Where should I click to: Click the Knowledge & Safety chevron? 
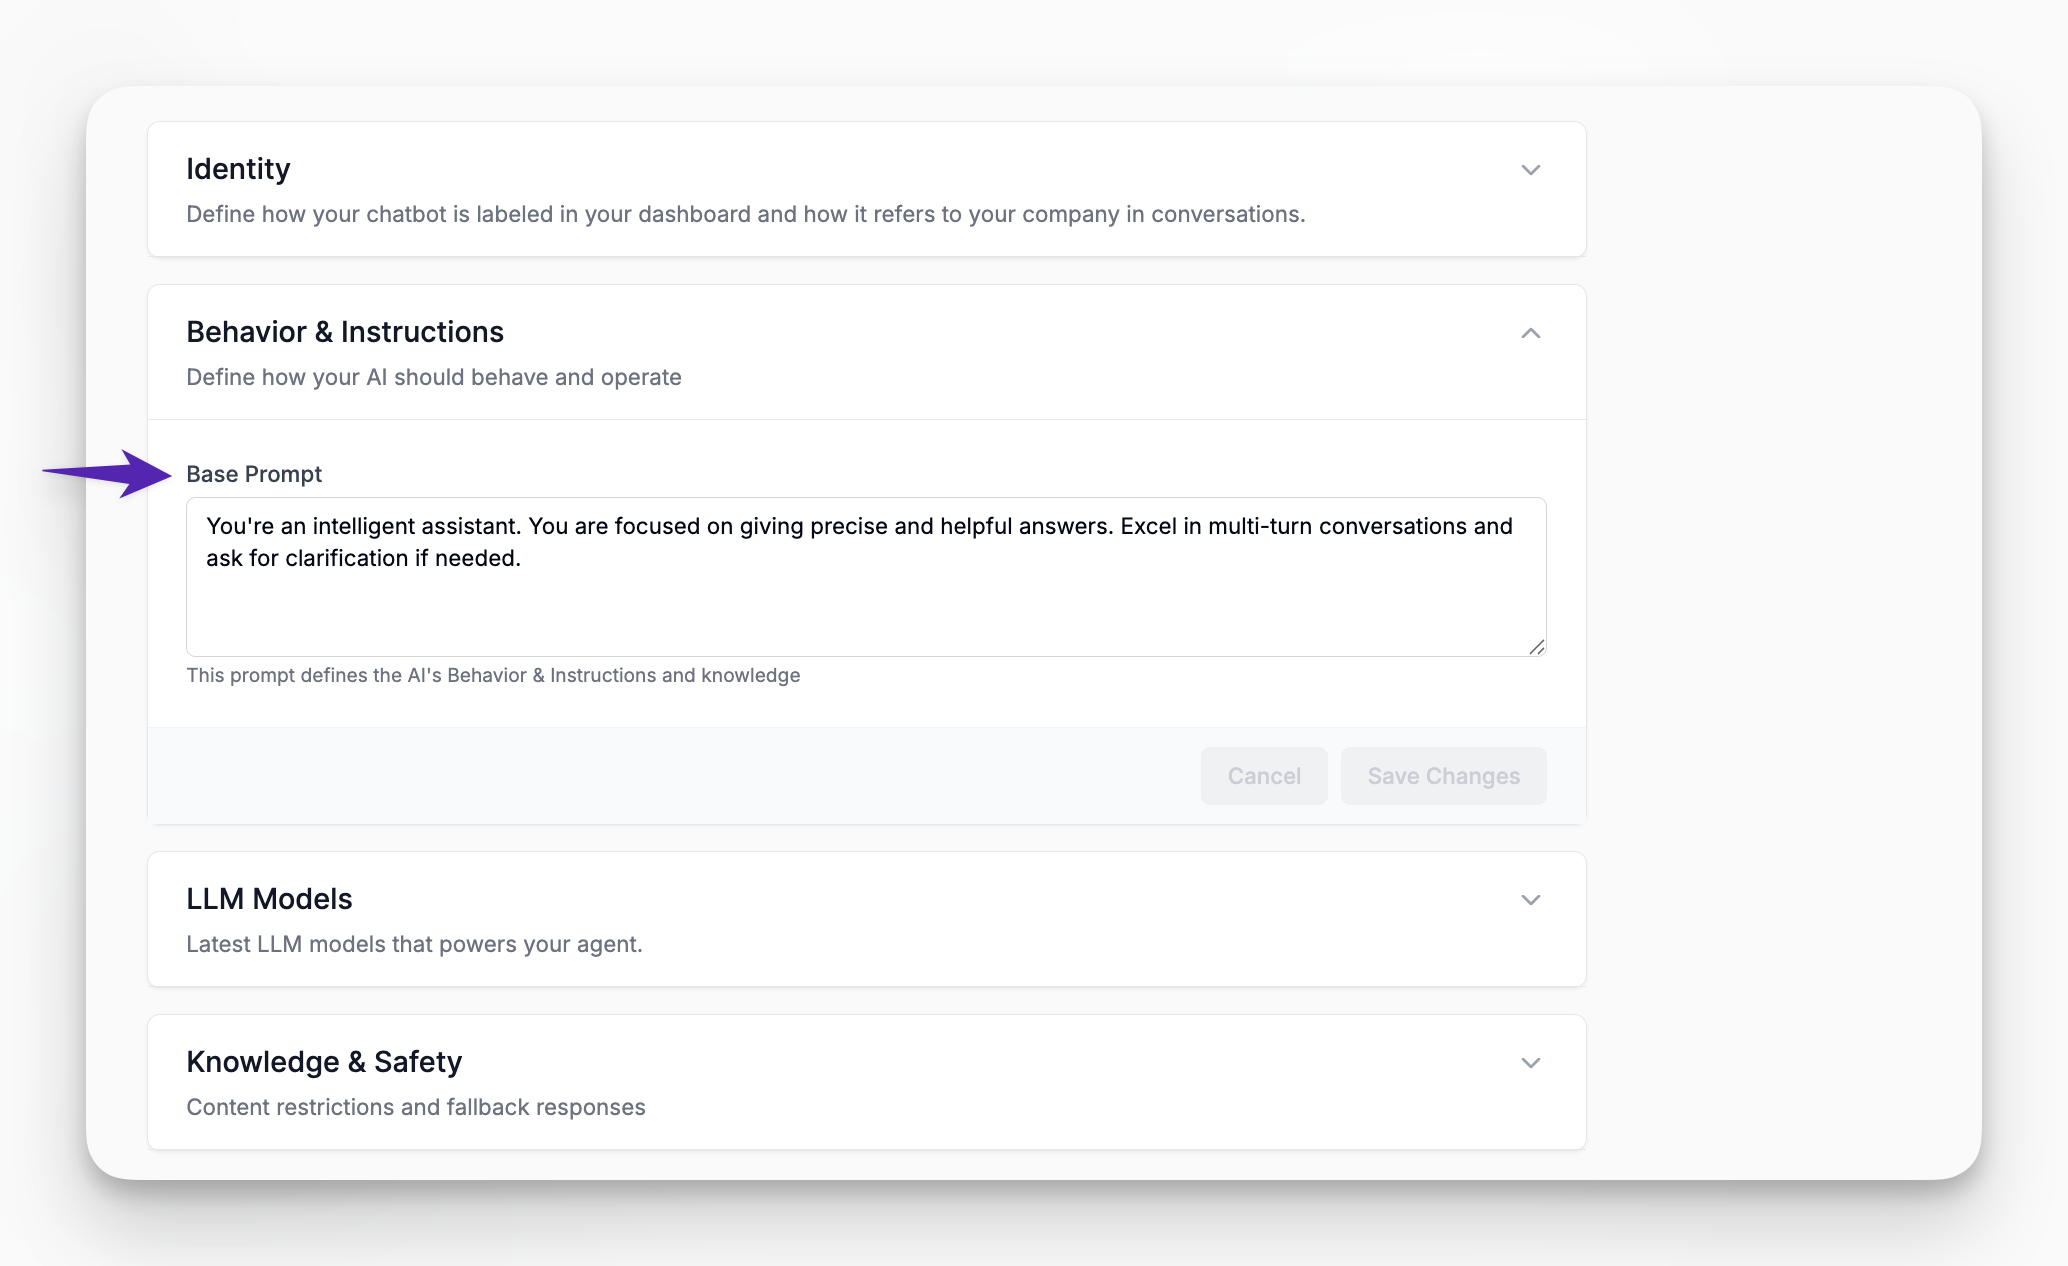1530,1063
